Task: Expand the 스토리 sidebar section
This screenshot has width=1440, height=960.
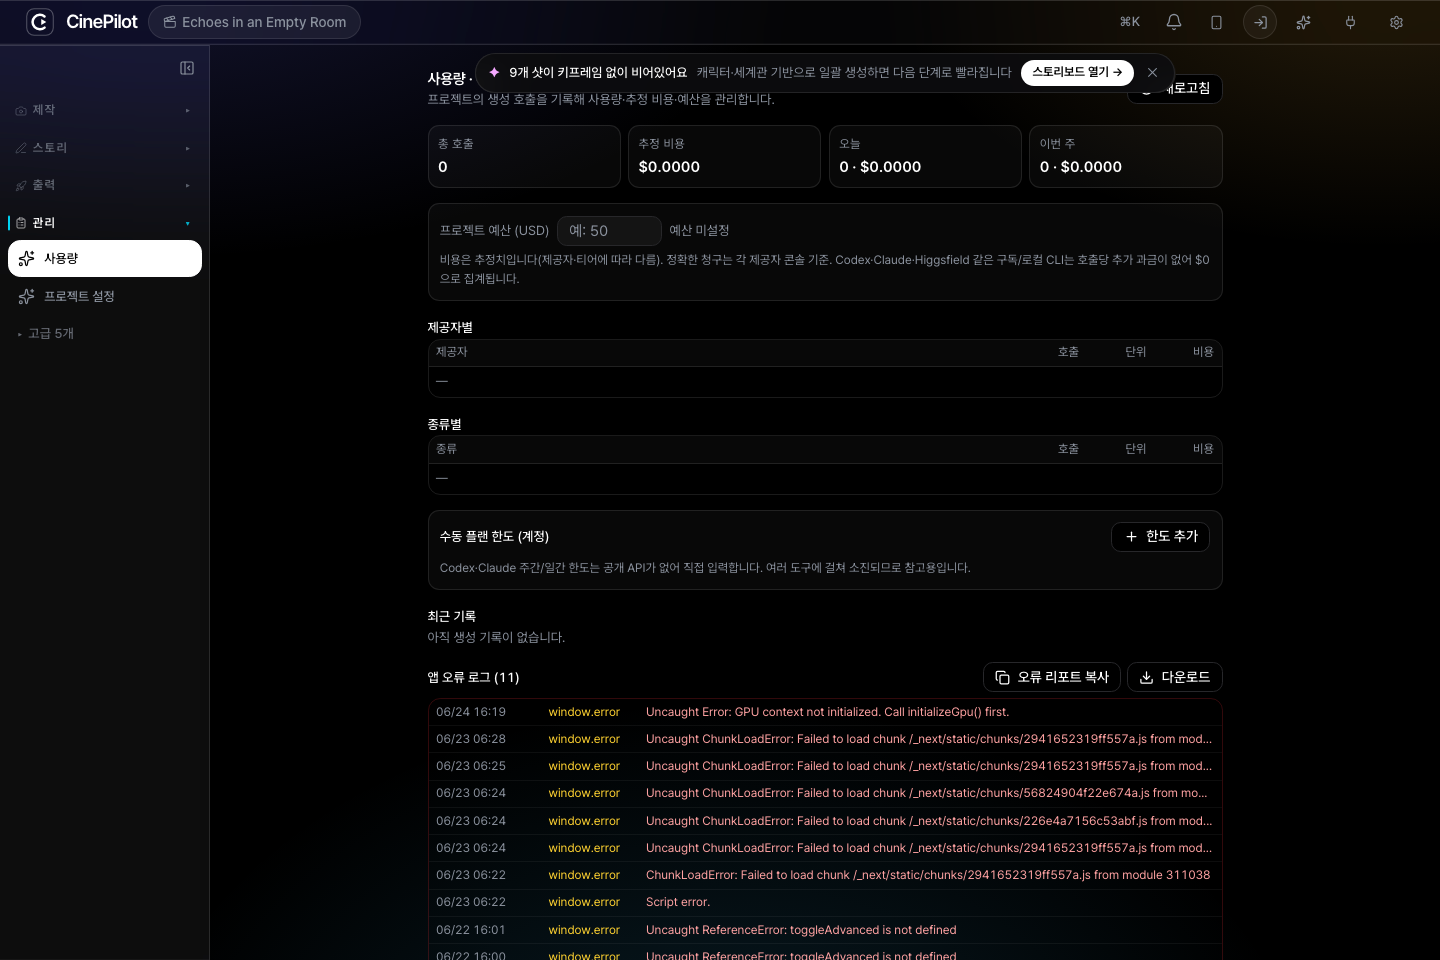Action: (104, 148)
